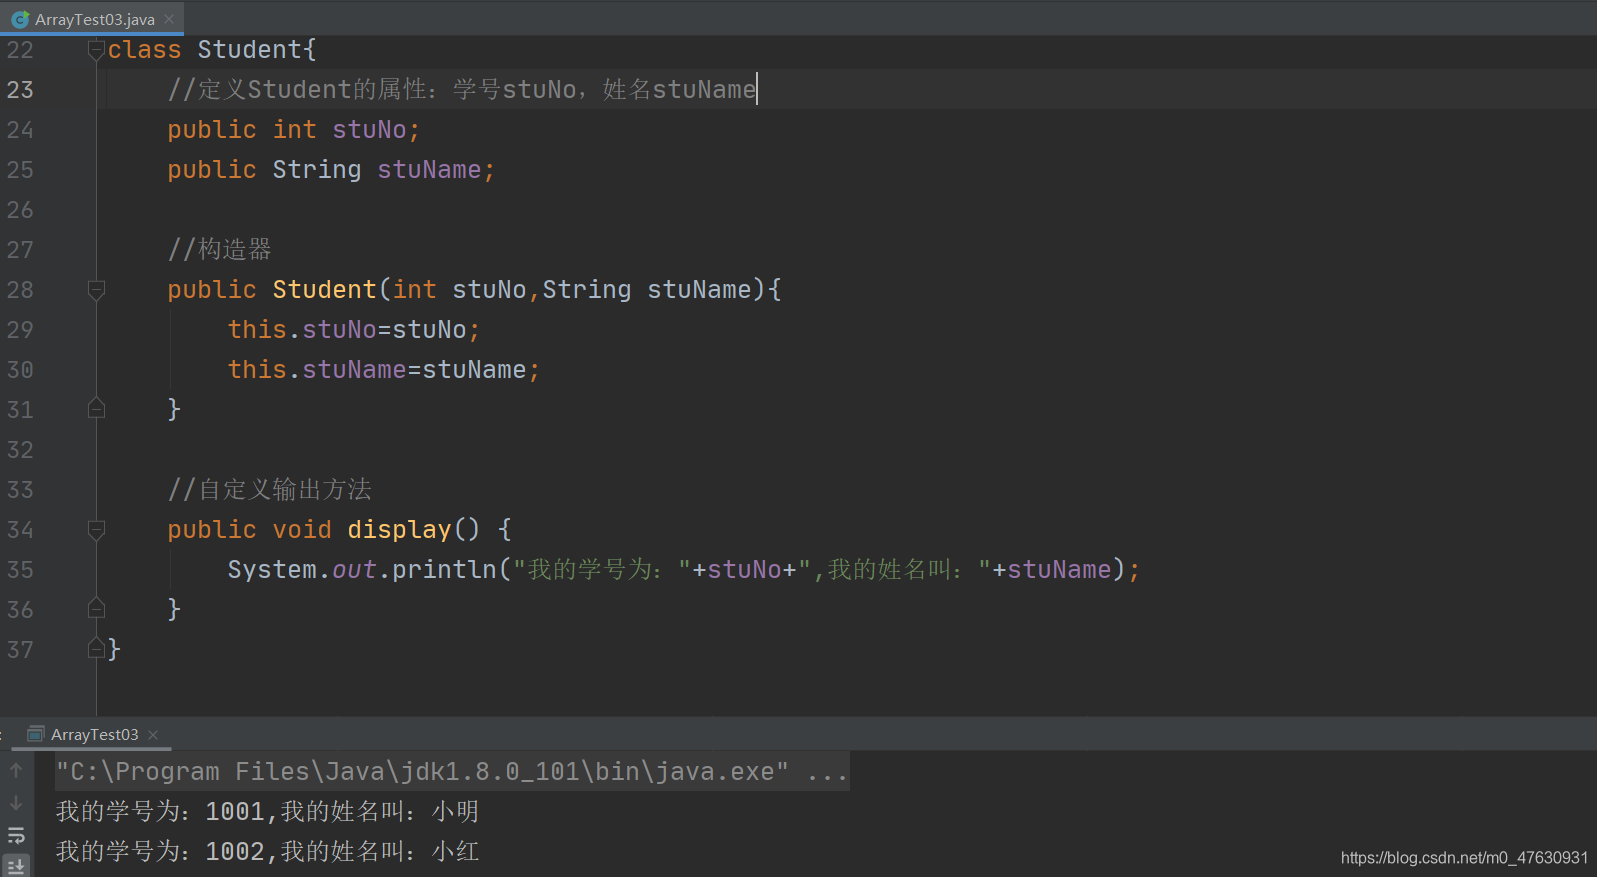Toggle scroll to end in console
The image size is (1597, 877).
[16, 866]
